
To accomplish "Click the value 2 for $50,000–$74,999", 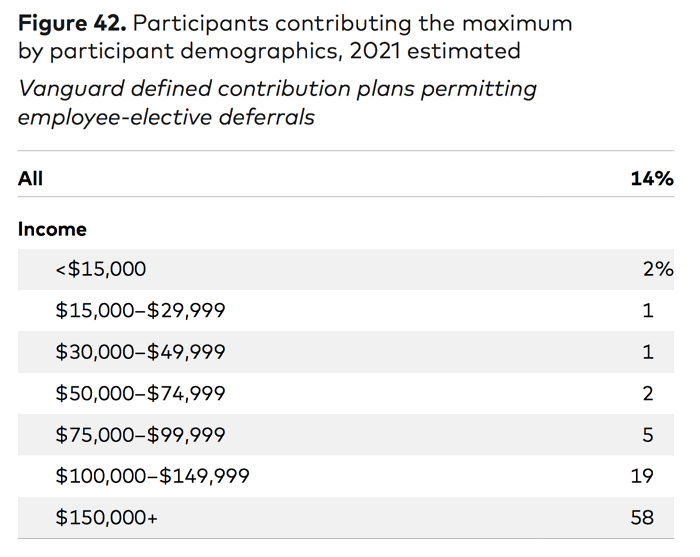I will 648,393.
